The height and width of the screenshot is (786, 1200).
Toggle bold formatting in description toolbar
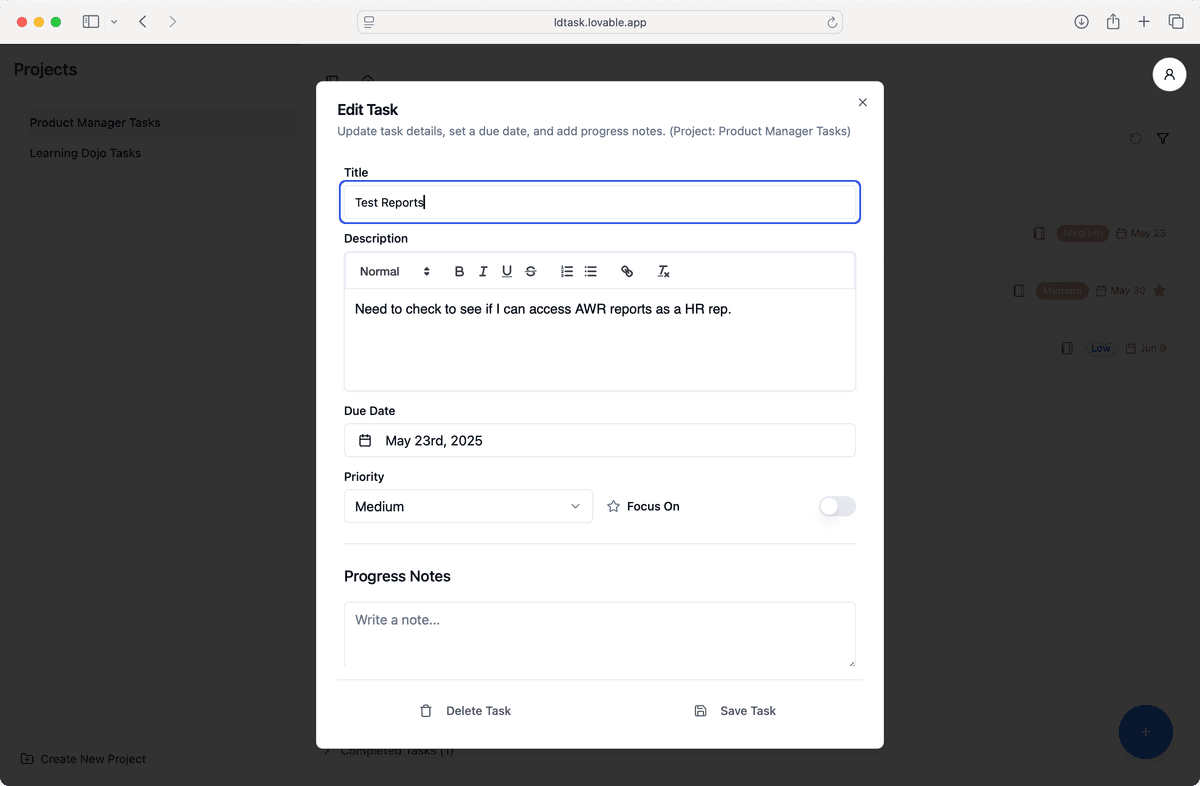click(459, 271)
